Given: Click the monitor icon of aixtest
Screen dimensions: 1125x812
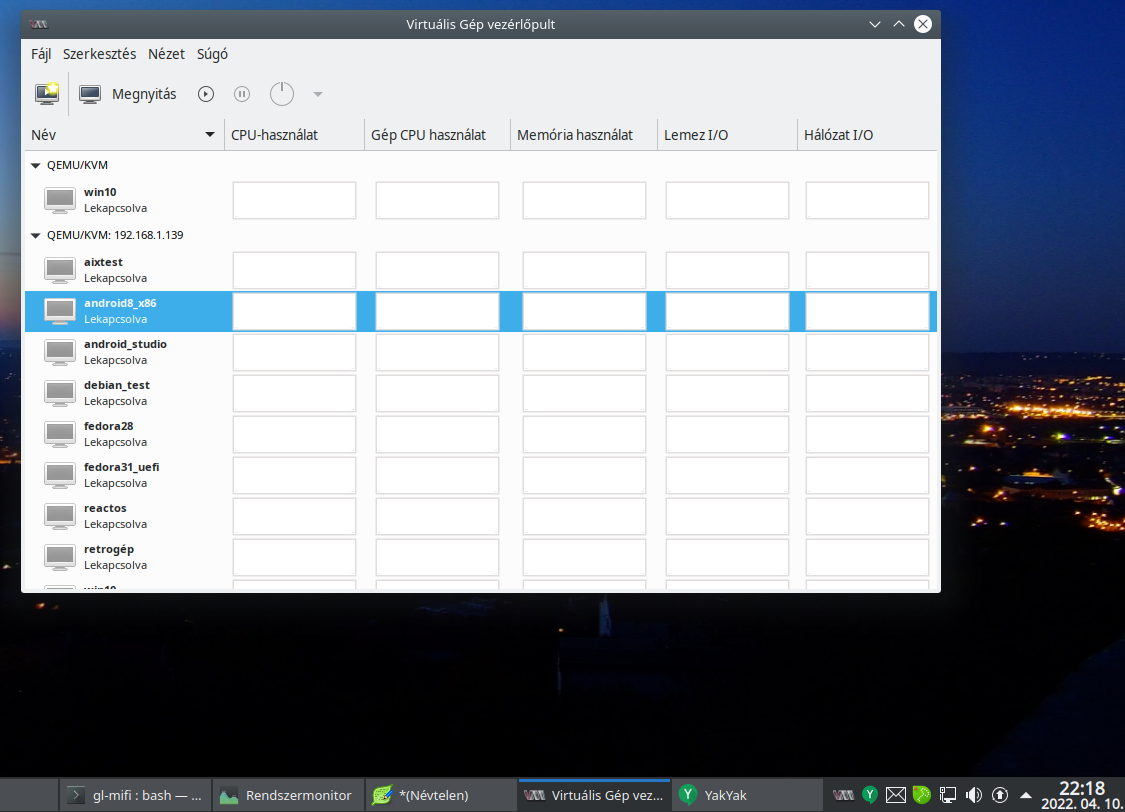Looking at the screenshot, I should pos(60,270).
